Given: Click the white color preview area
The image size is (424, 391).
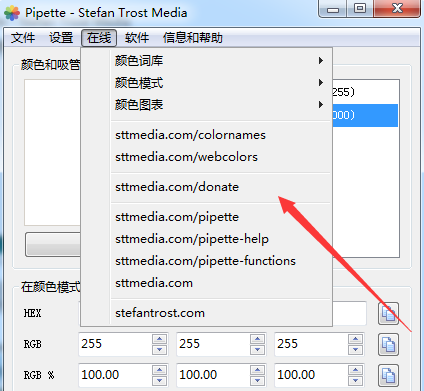Looking at the screenshot, I should pos(52,152).
